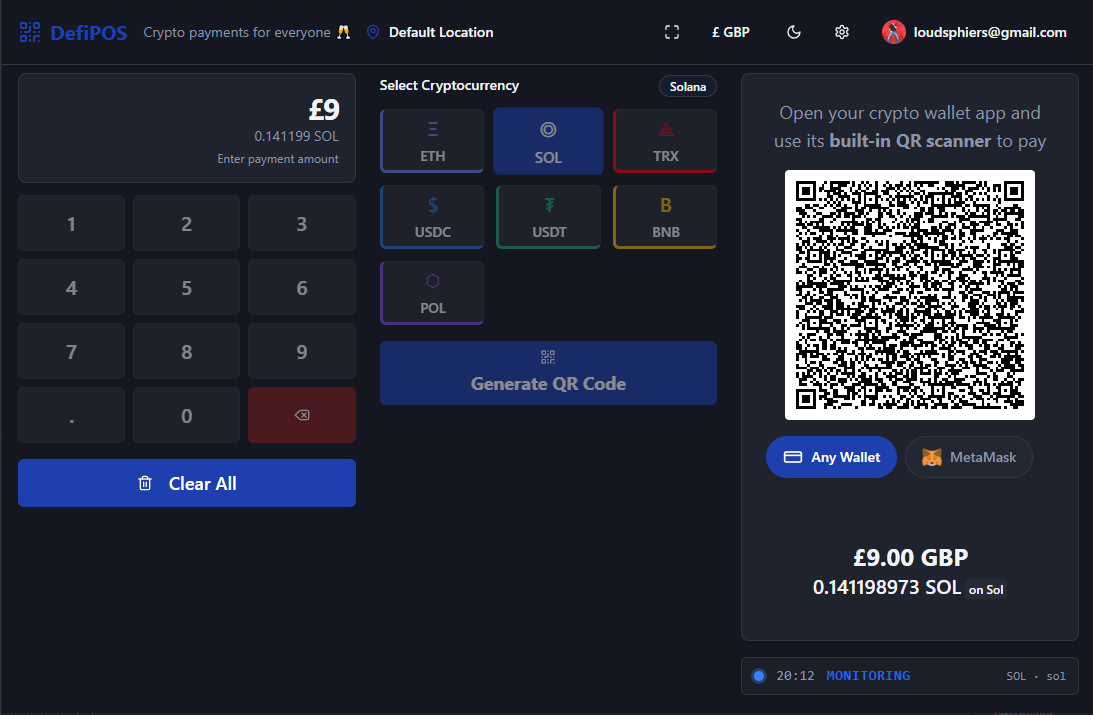1093x715 pixels.
Task: Tap keypad digit 3
Action: [302, 223]
